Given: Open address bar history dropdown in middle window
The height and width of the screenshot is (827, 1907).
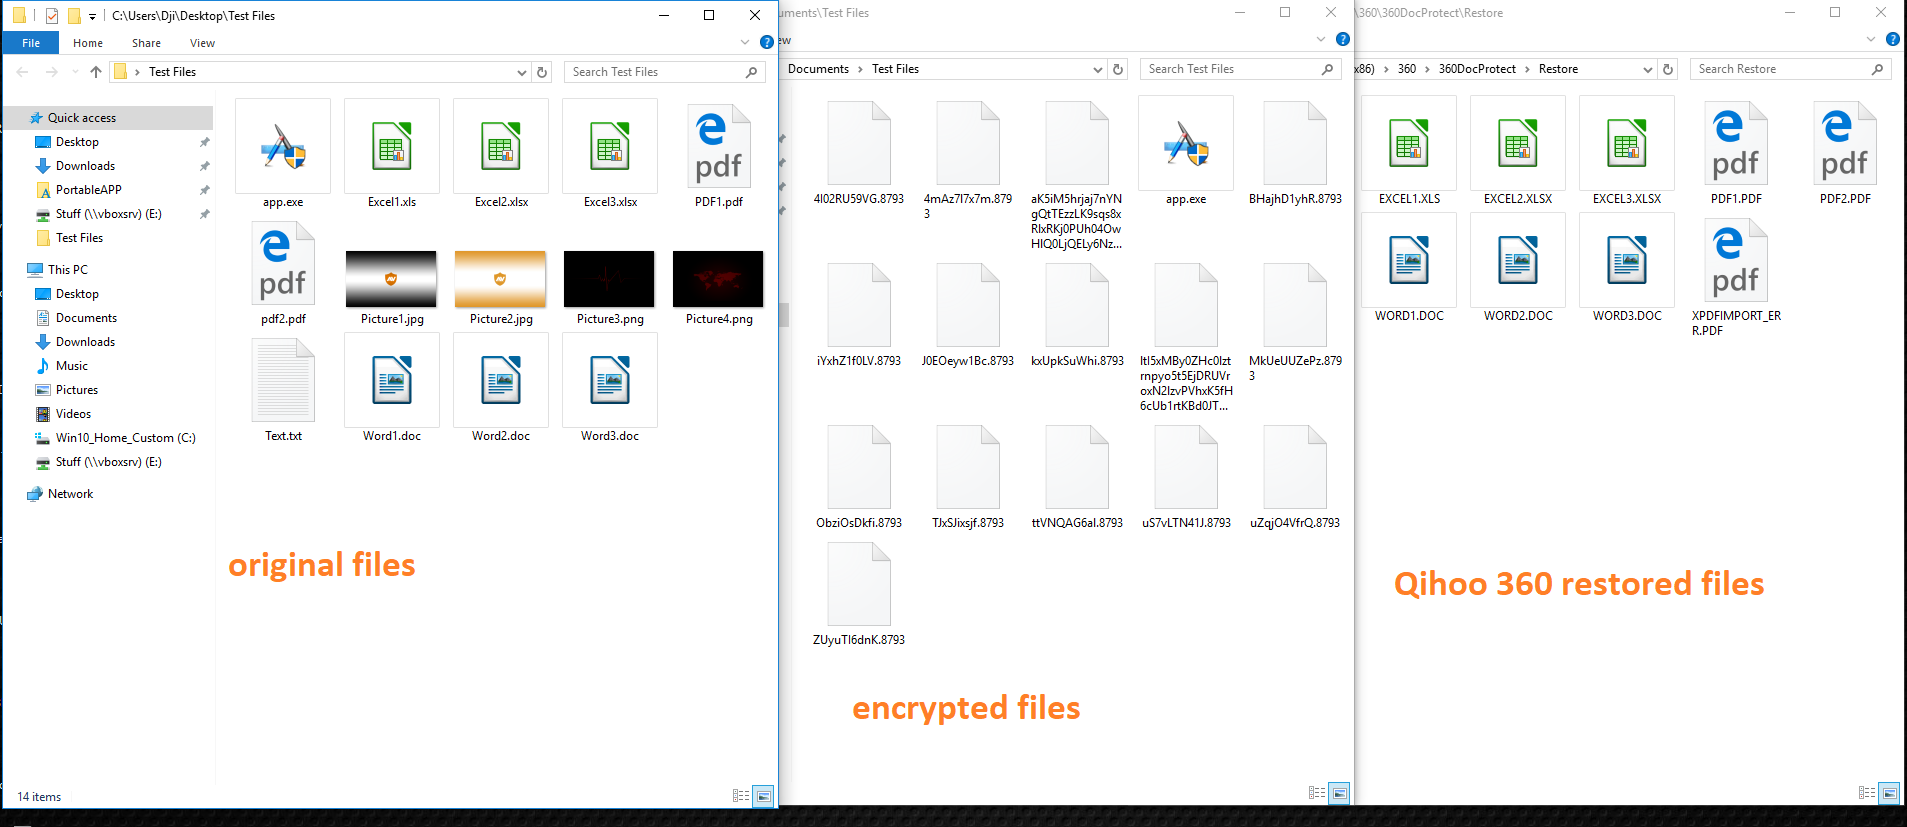Looking at the screenshot, I should point(1098,69).
